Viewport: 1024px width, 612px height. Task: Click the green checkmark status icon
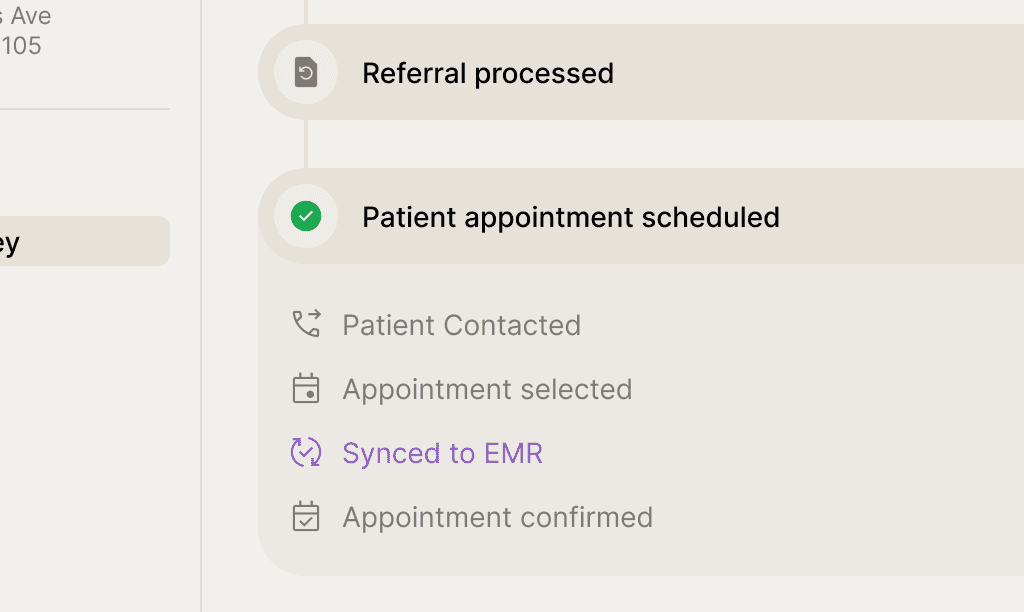(306, 216)
